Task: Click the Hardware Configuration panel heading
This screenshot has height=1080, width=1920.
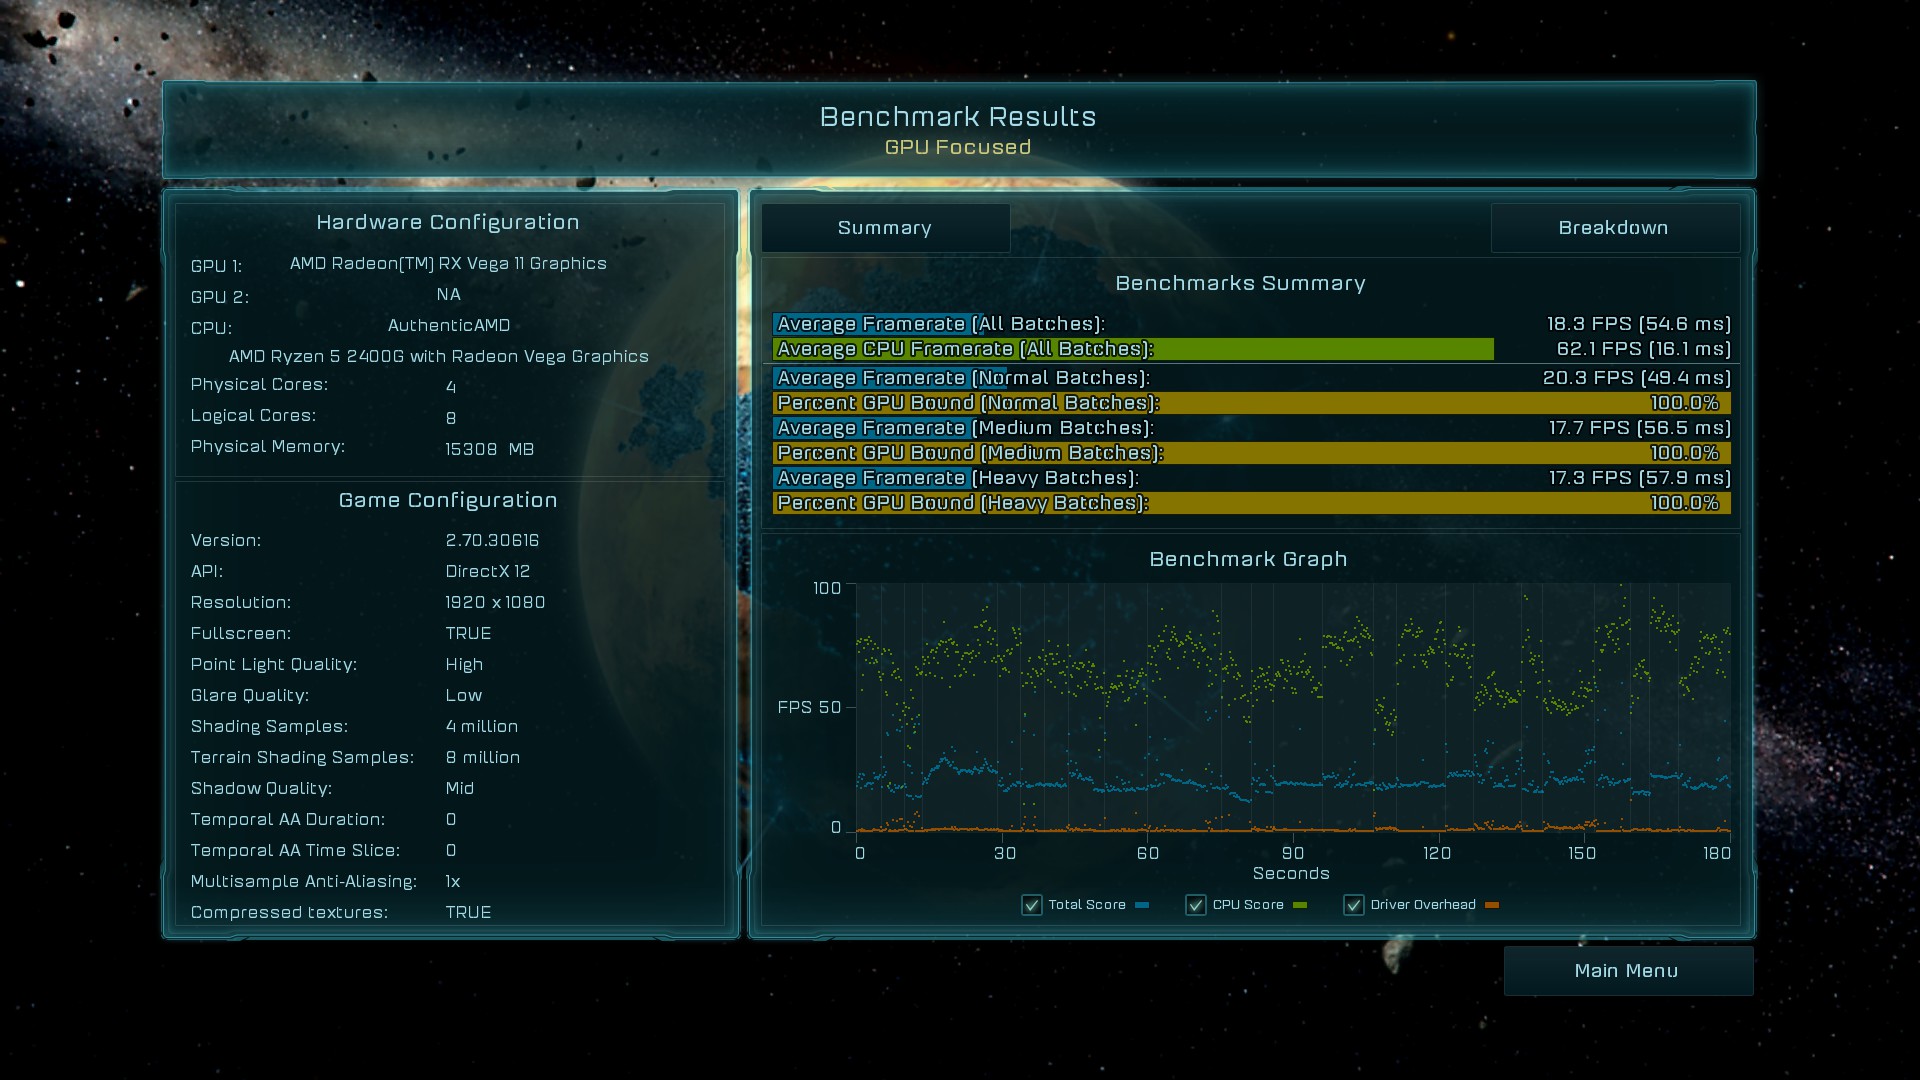Action: (x=447, y=222)
